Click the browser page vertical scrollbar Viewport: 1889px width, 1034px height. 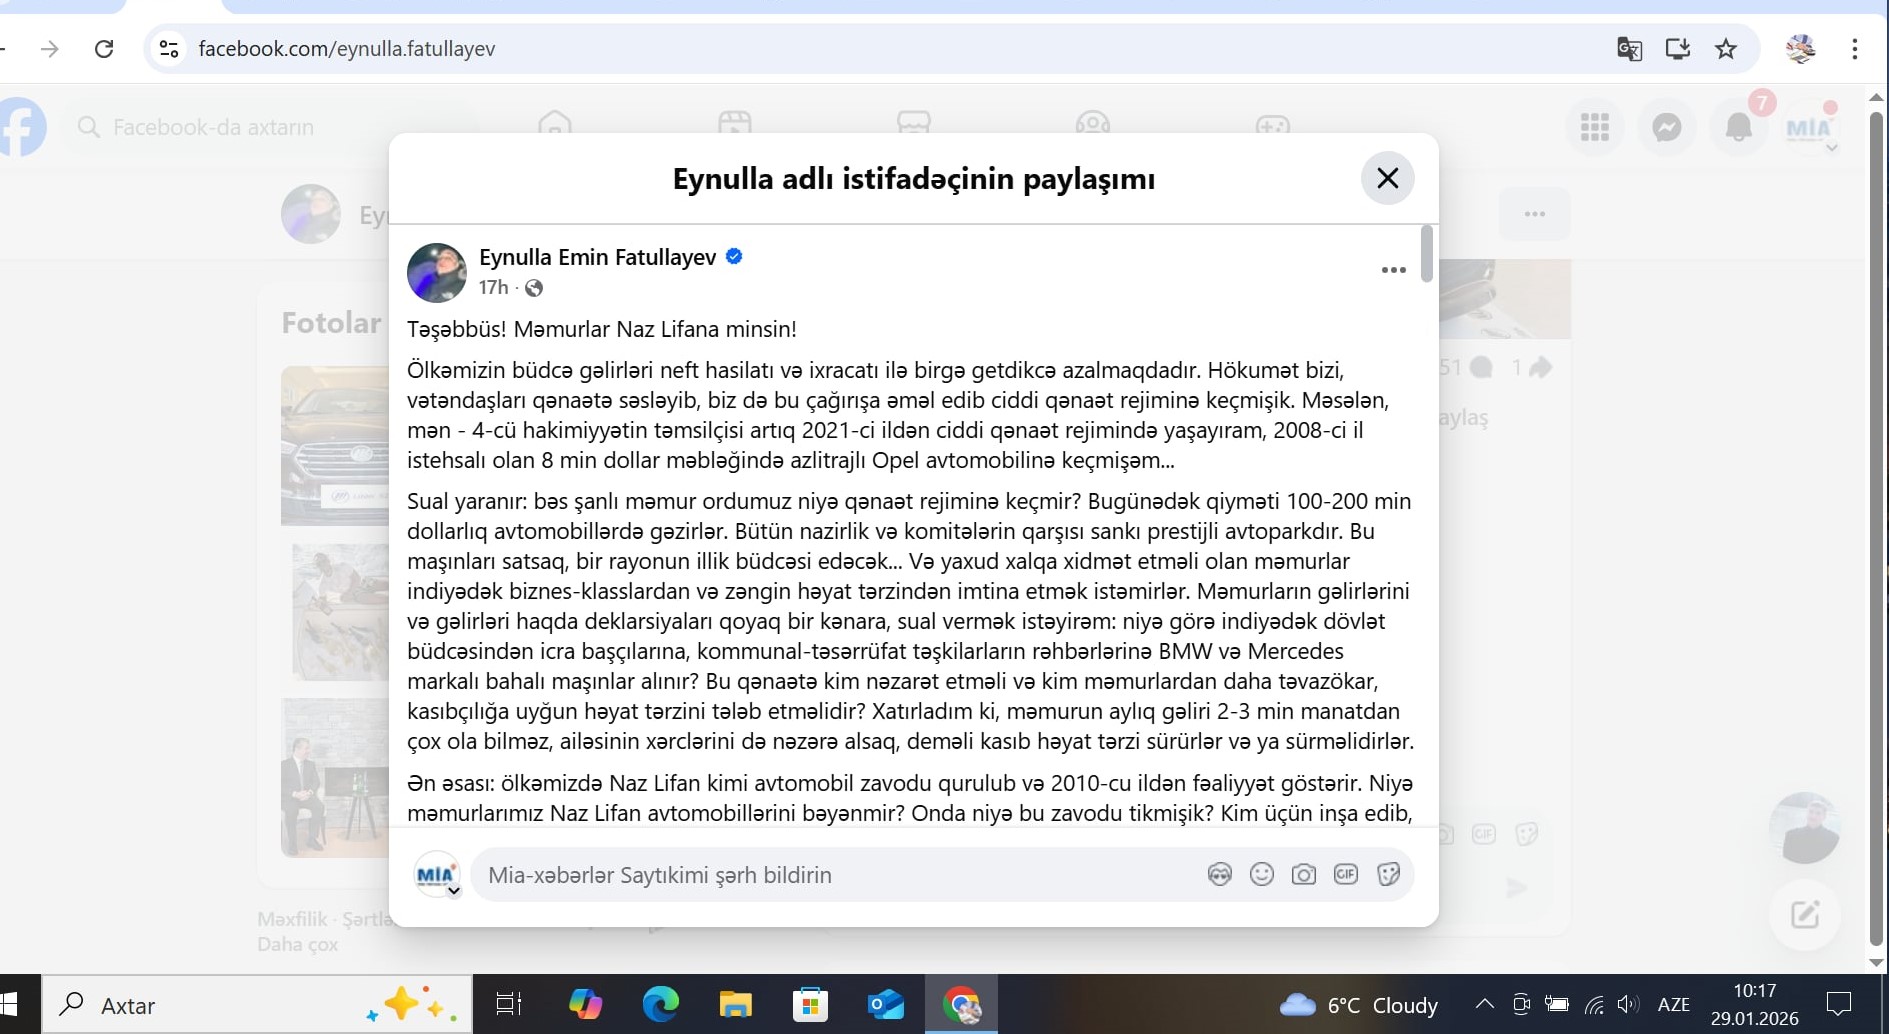coord(1876,528)
